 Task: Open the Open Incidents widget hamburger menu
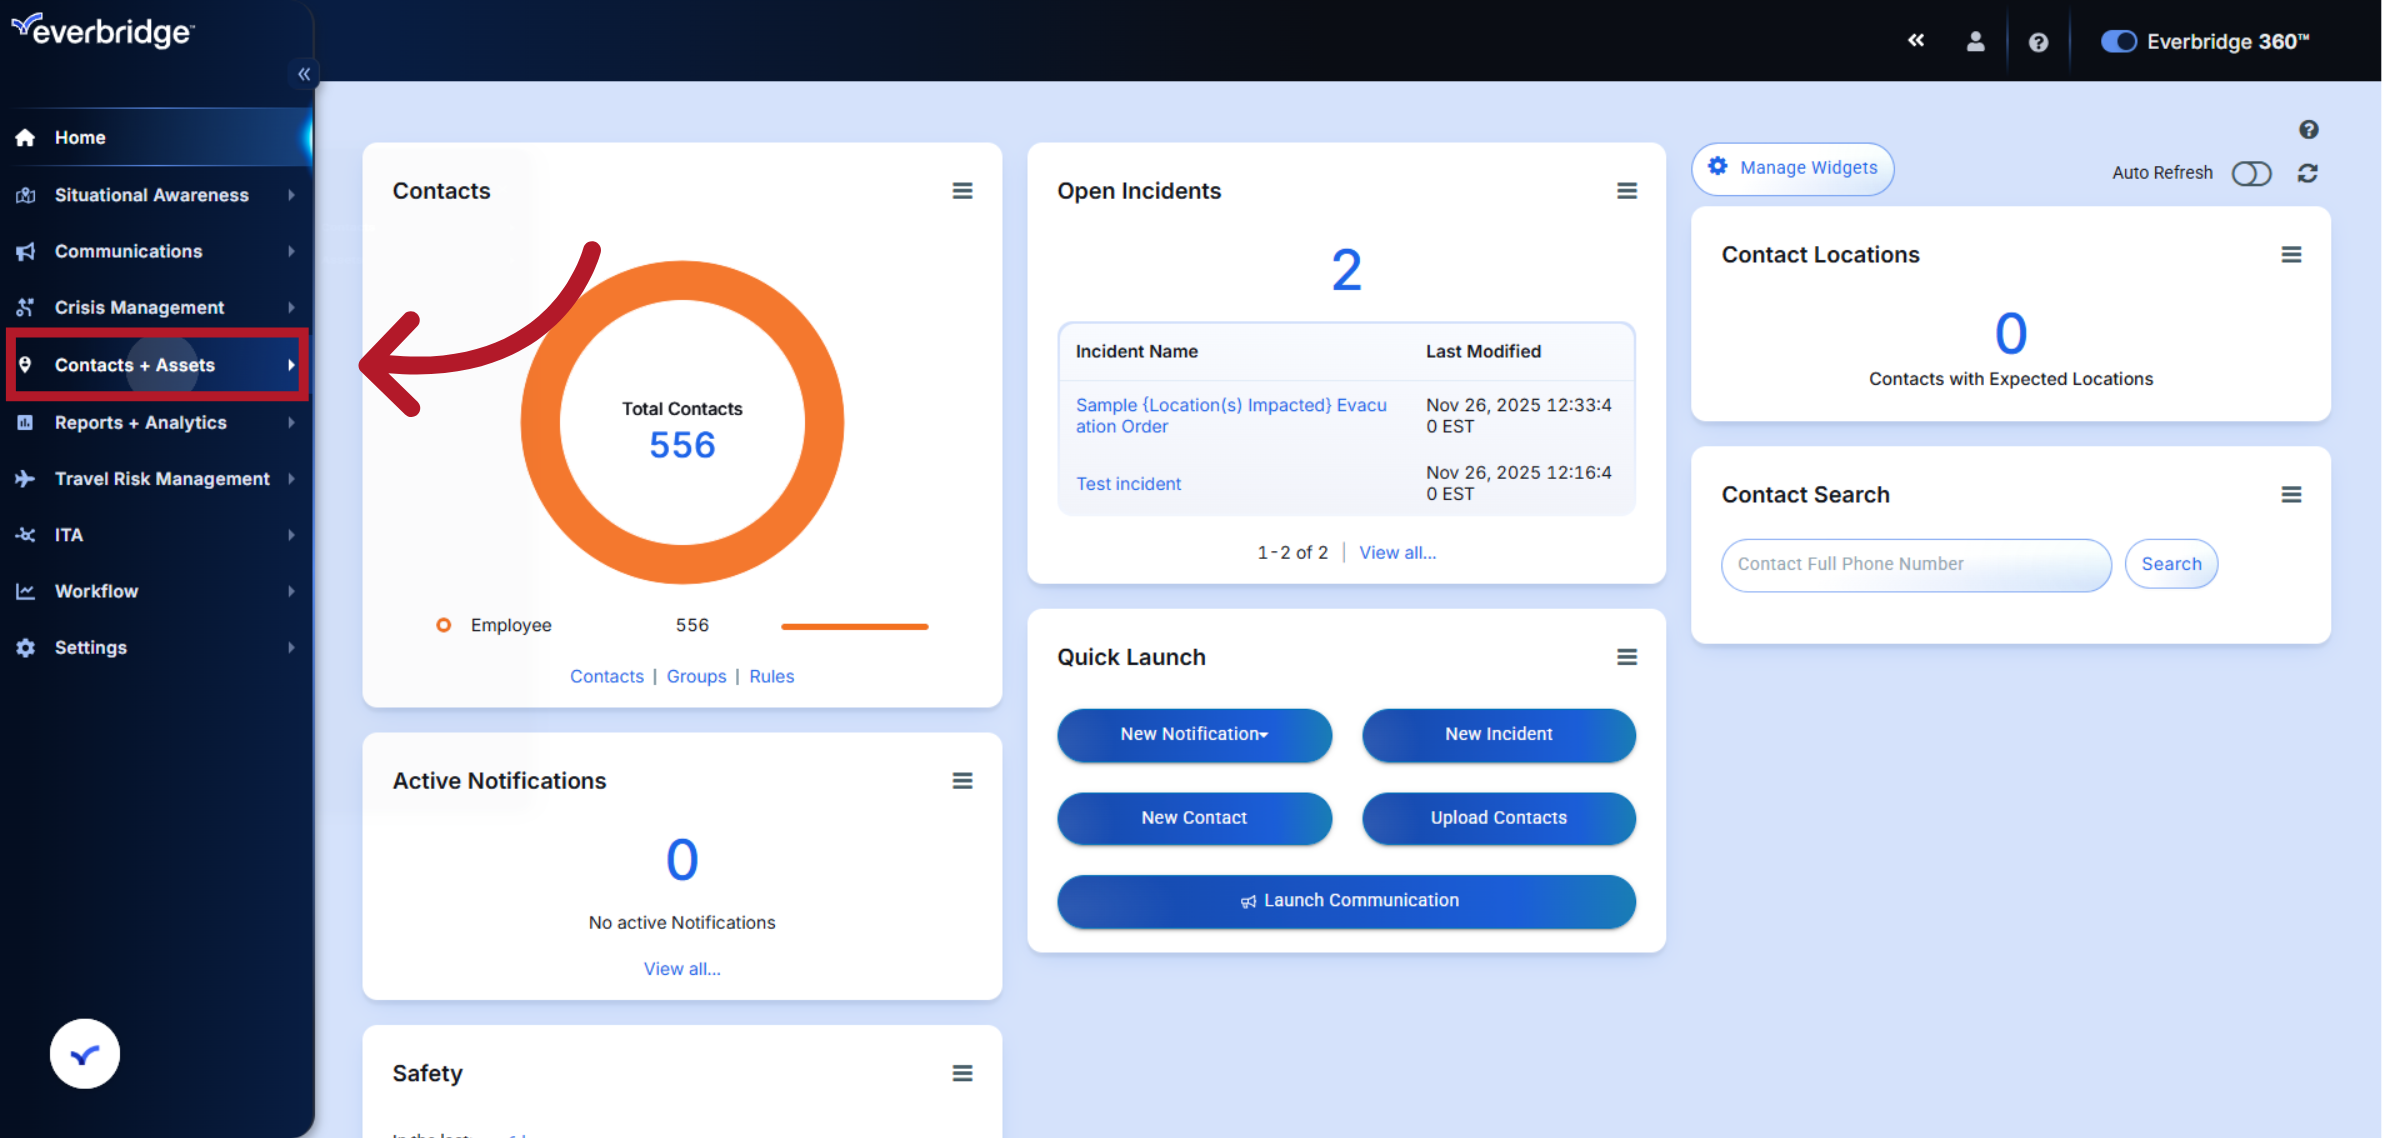click(1627, 190)
